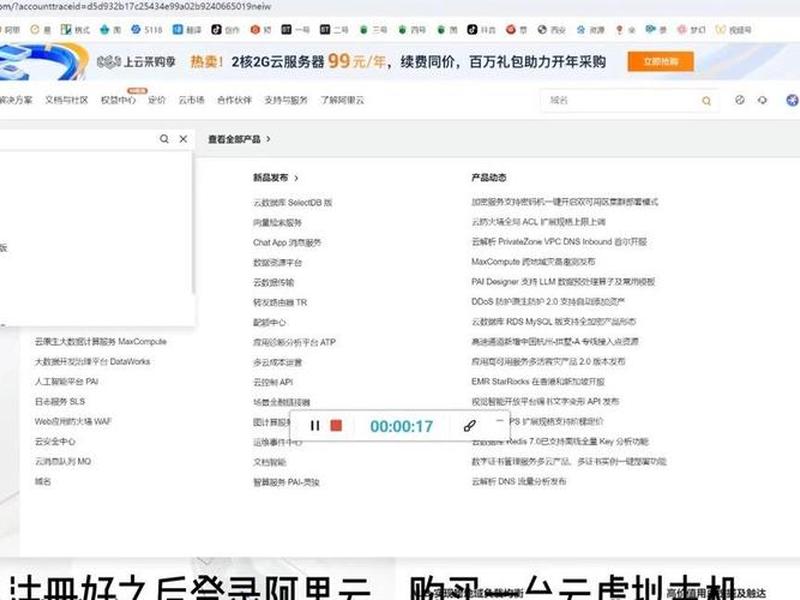The image size is (800, 600).
Task: Open the 三号 bookmark
Action: [x=373, y=30]
